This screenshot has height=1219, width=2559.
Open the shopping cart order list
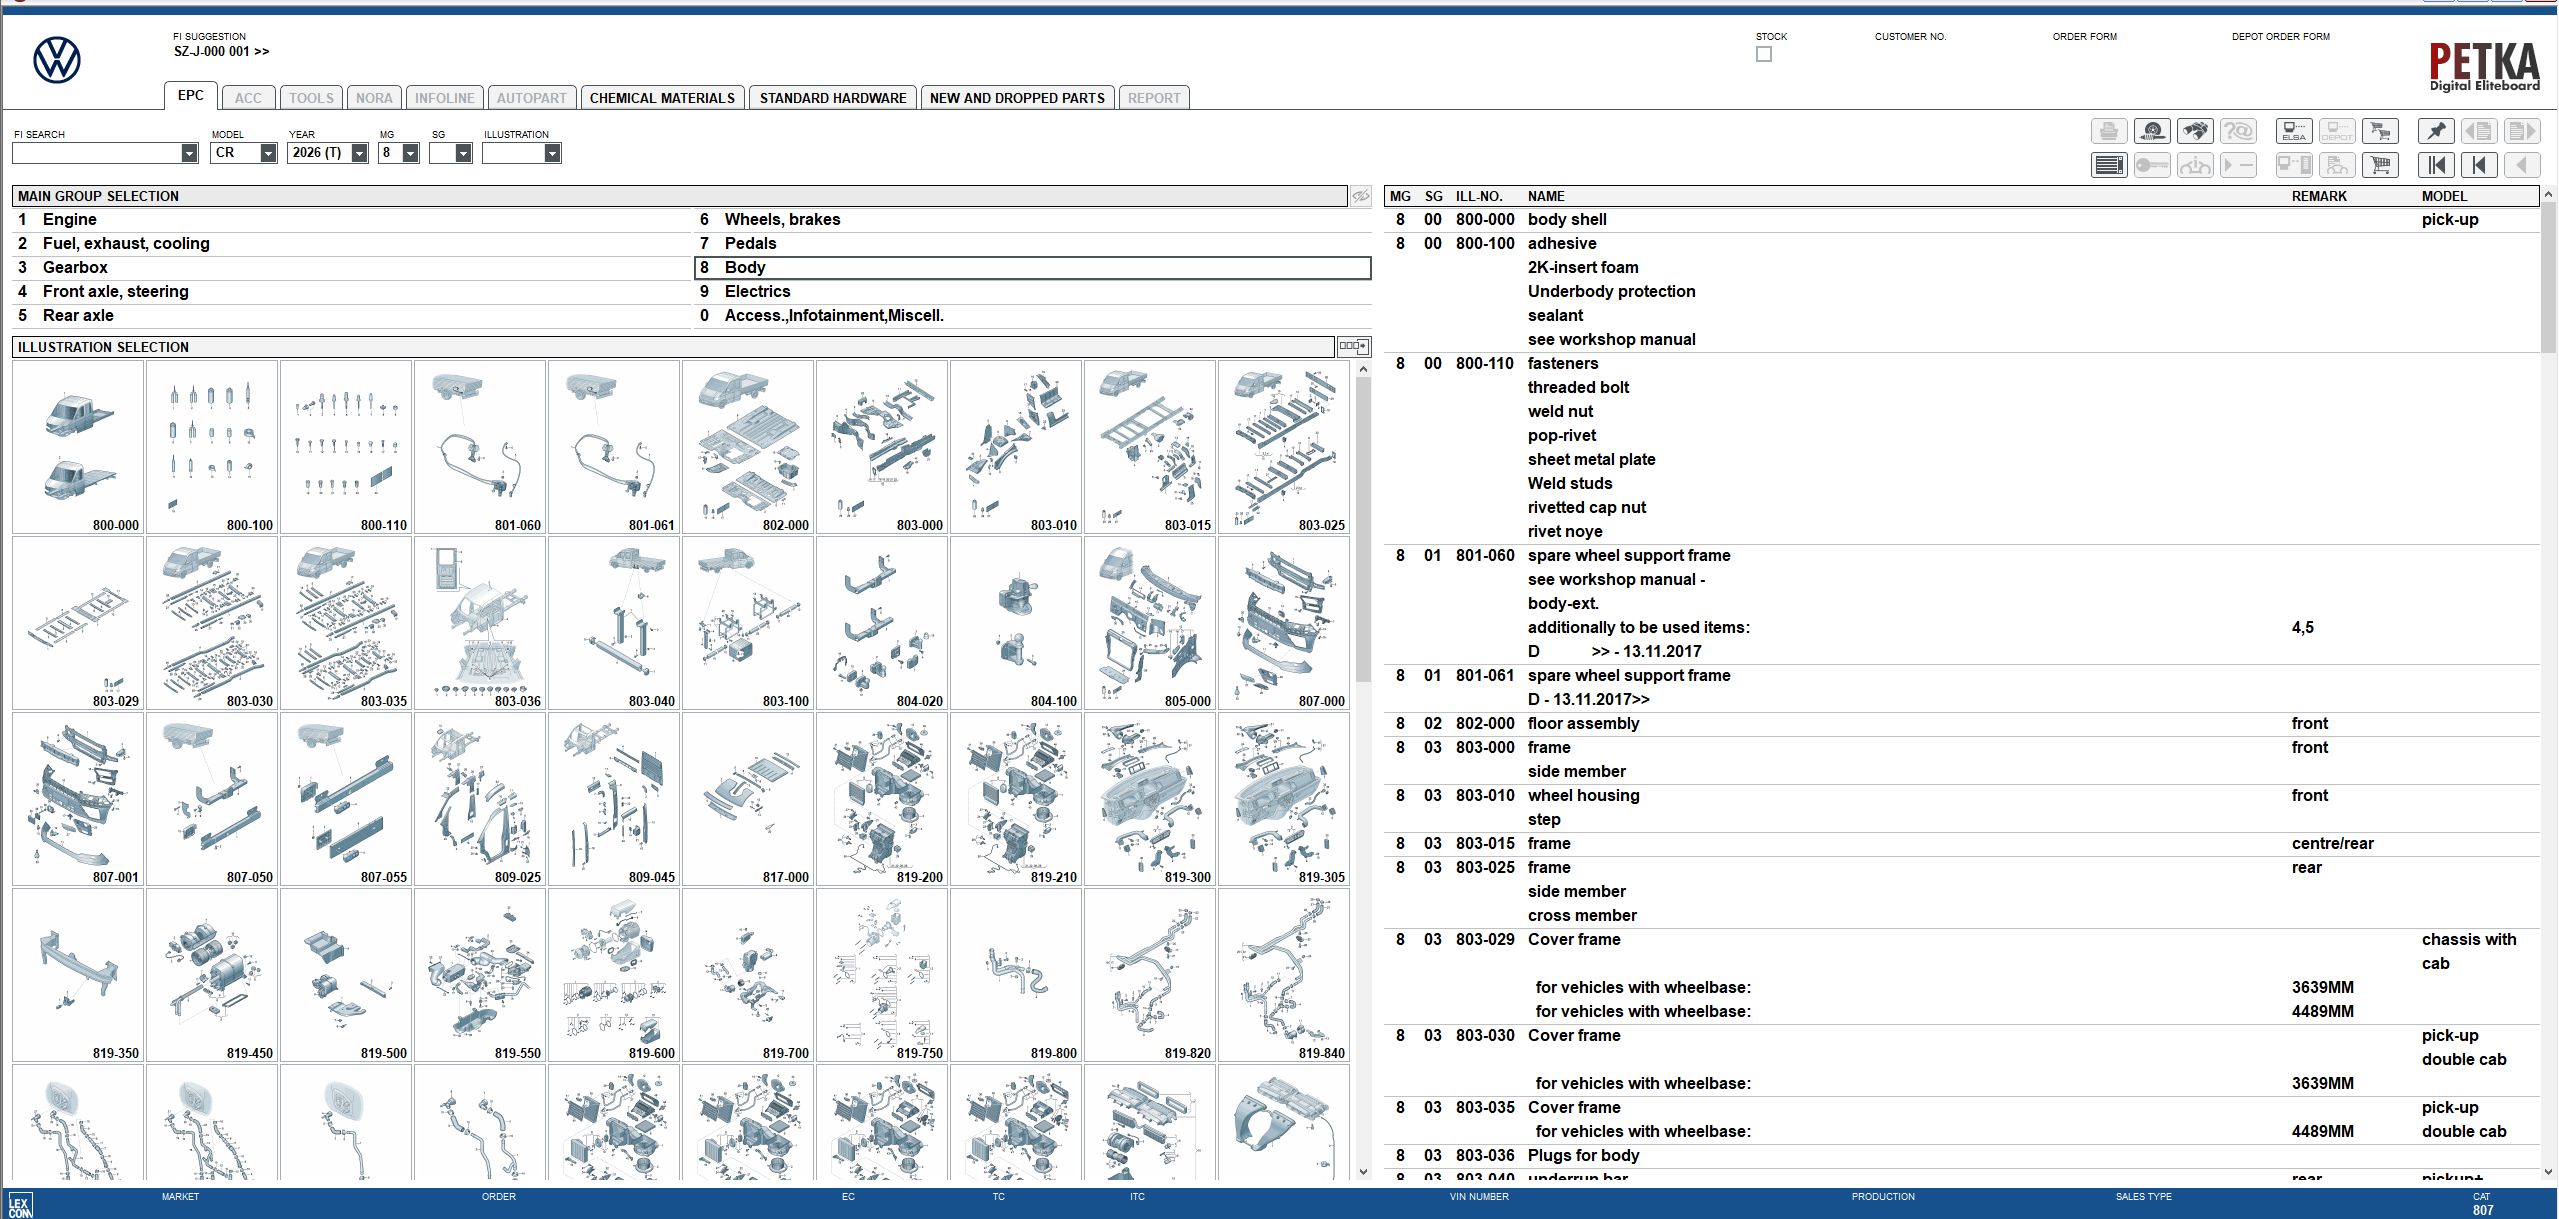click(2381, 164)
